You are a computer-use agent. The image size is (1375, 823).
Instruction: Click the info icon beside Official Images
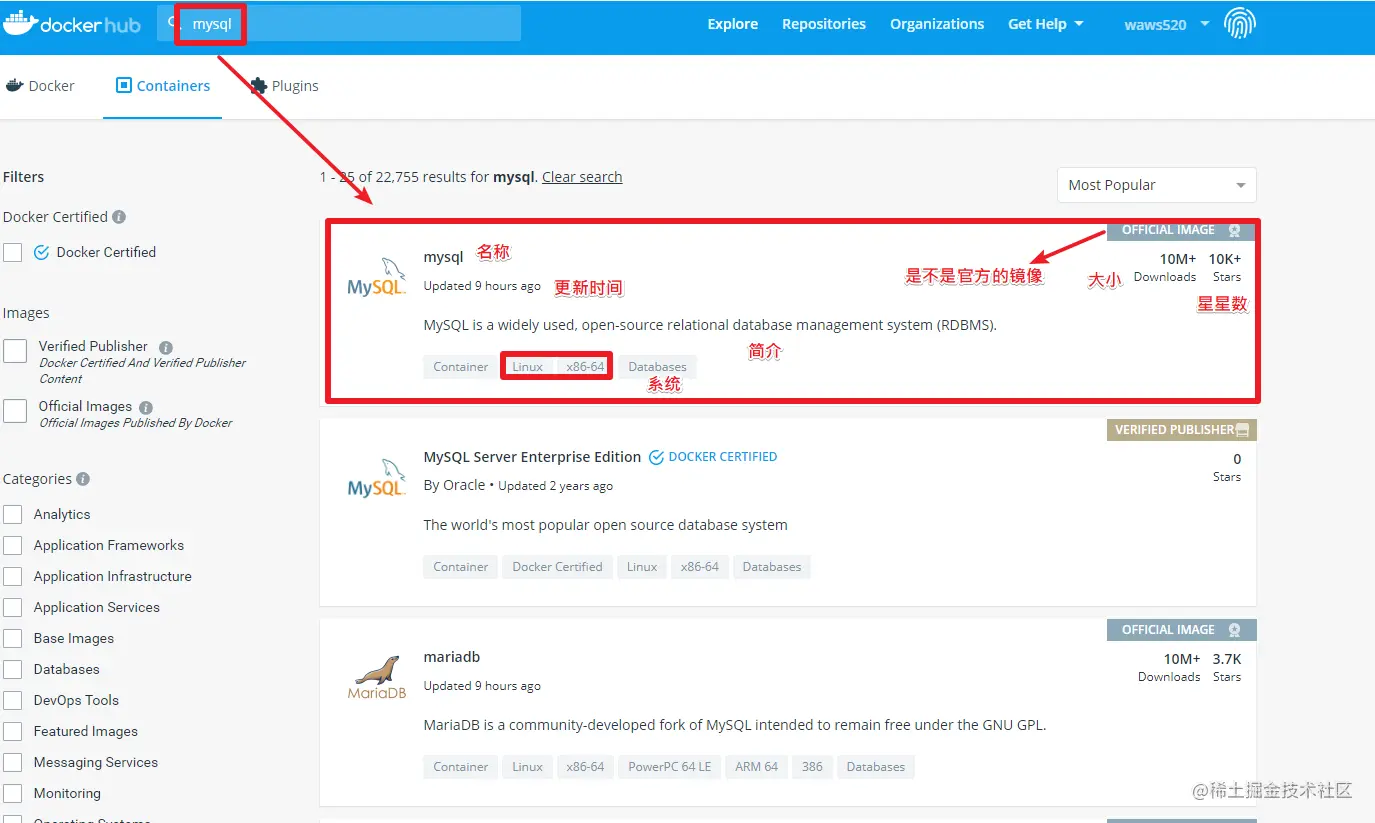pyautogui.click(x=146, y=407)
